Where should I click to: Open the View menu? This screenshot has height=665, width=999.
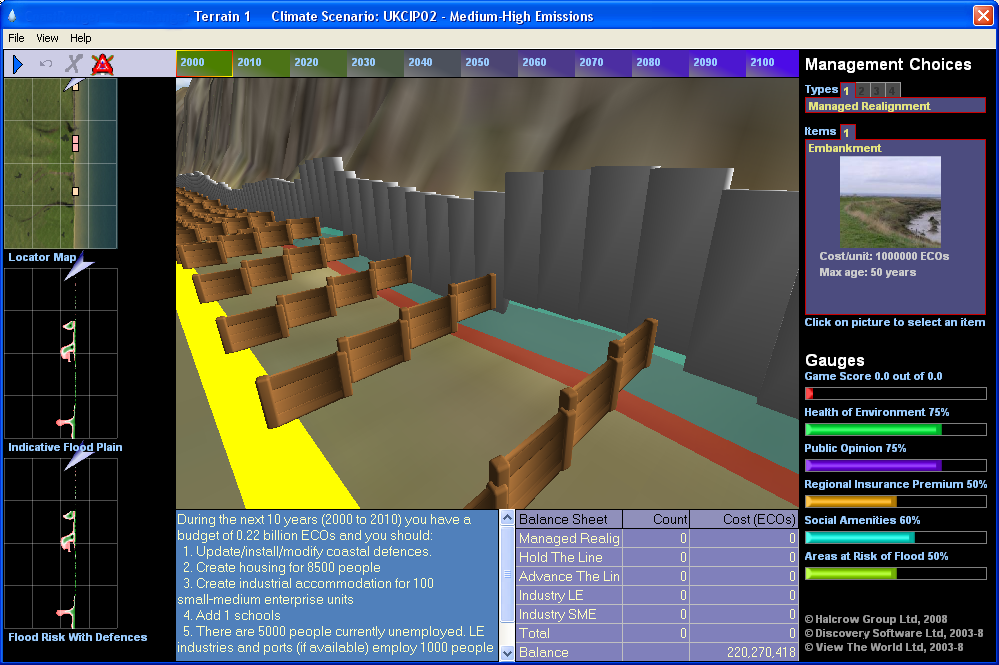point(47,38)
